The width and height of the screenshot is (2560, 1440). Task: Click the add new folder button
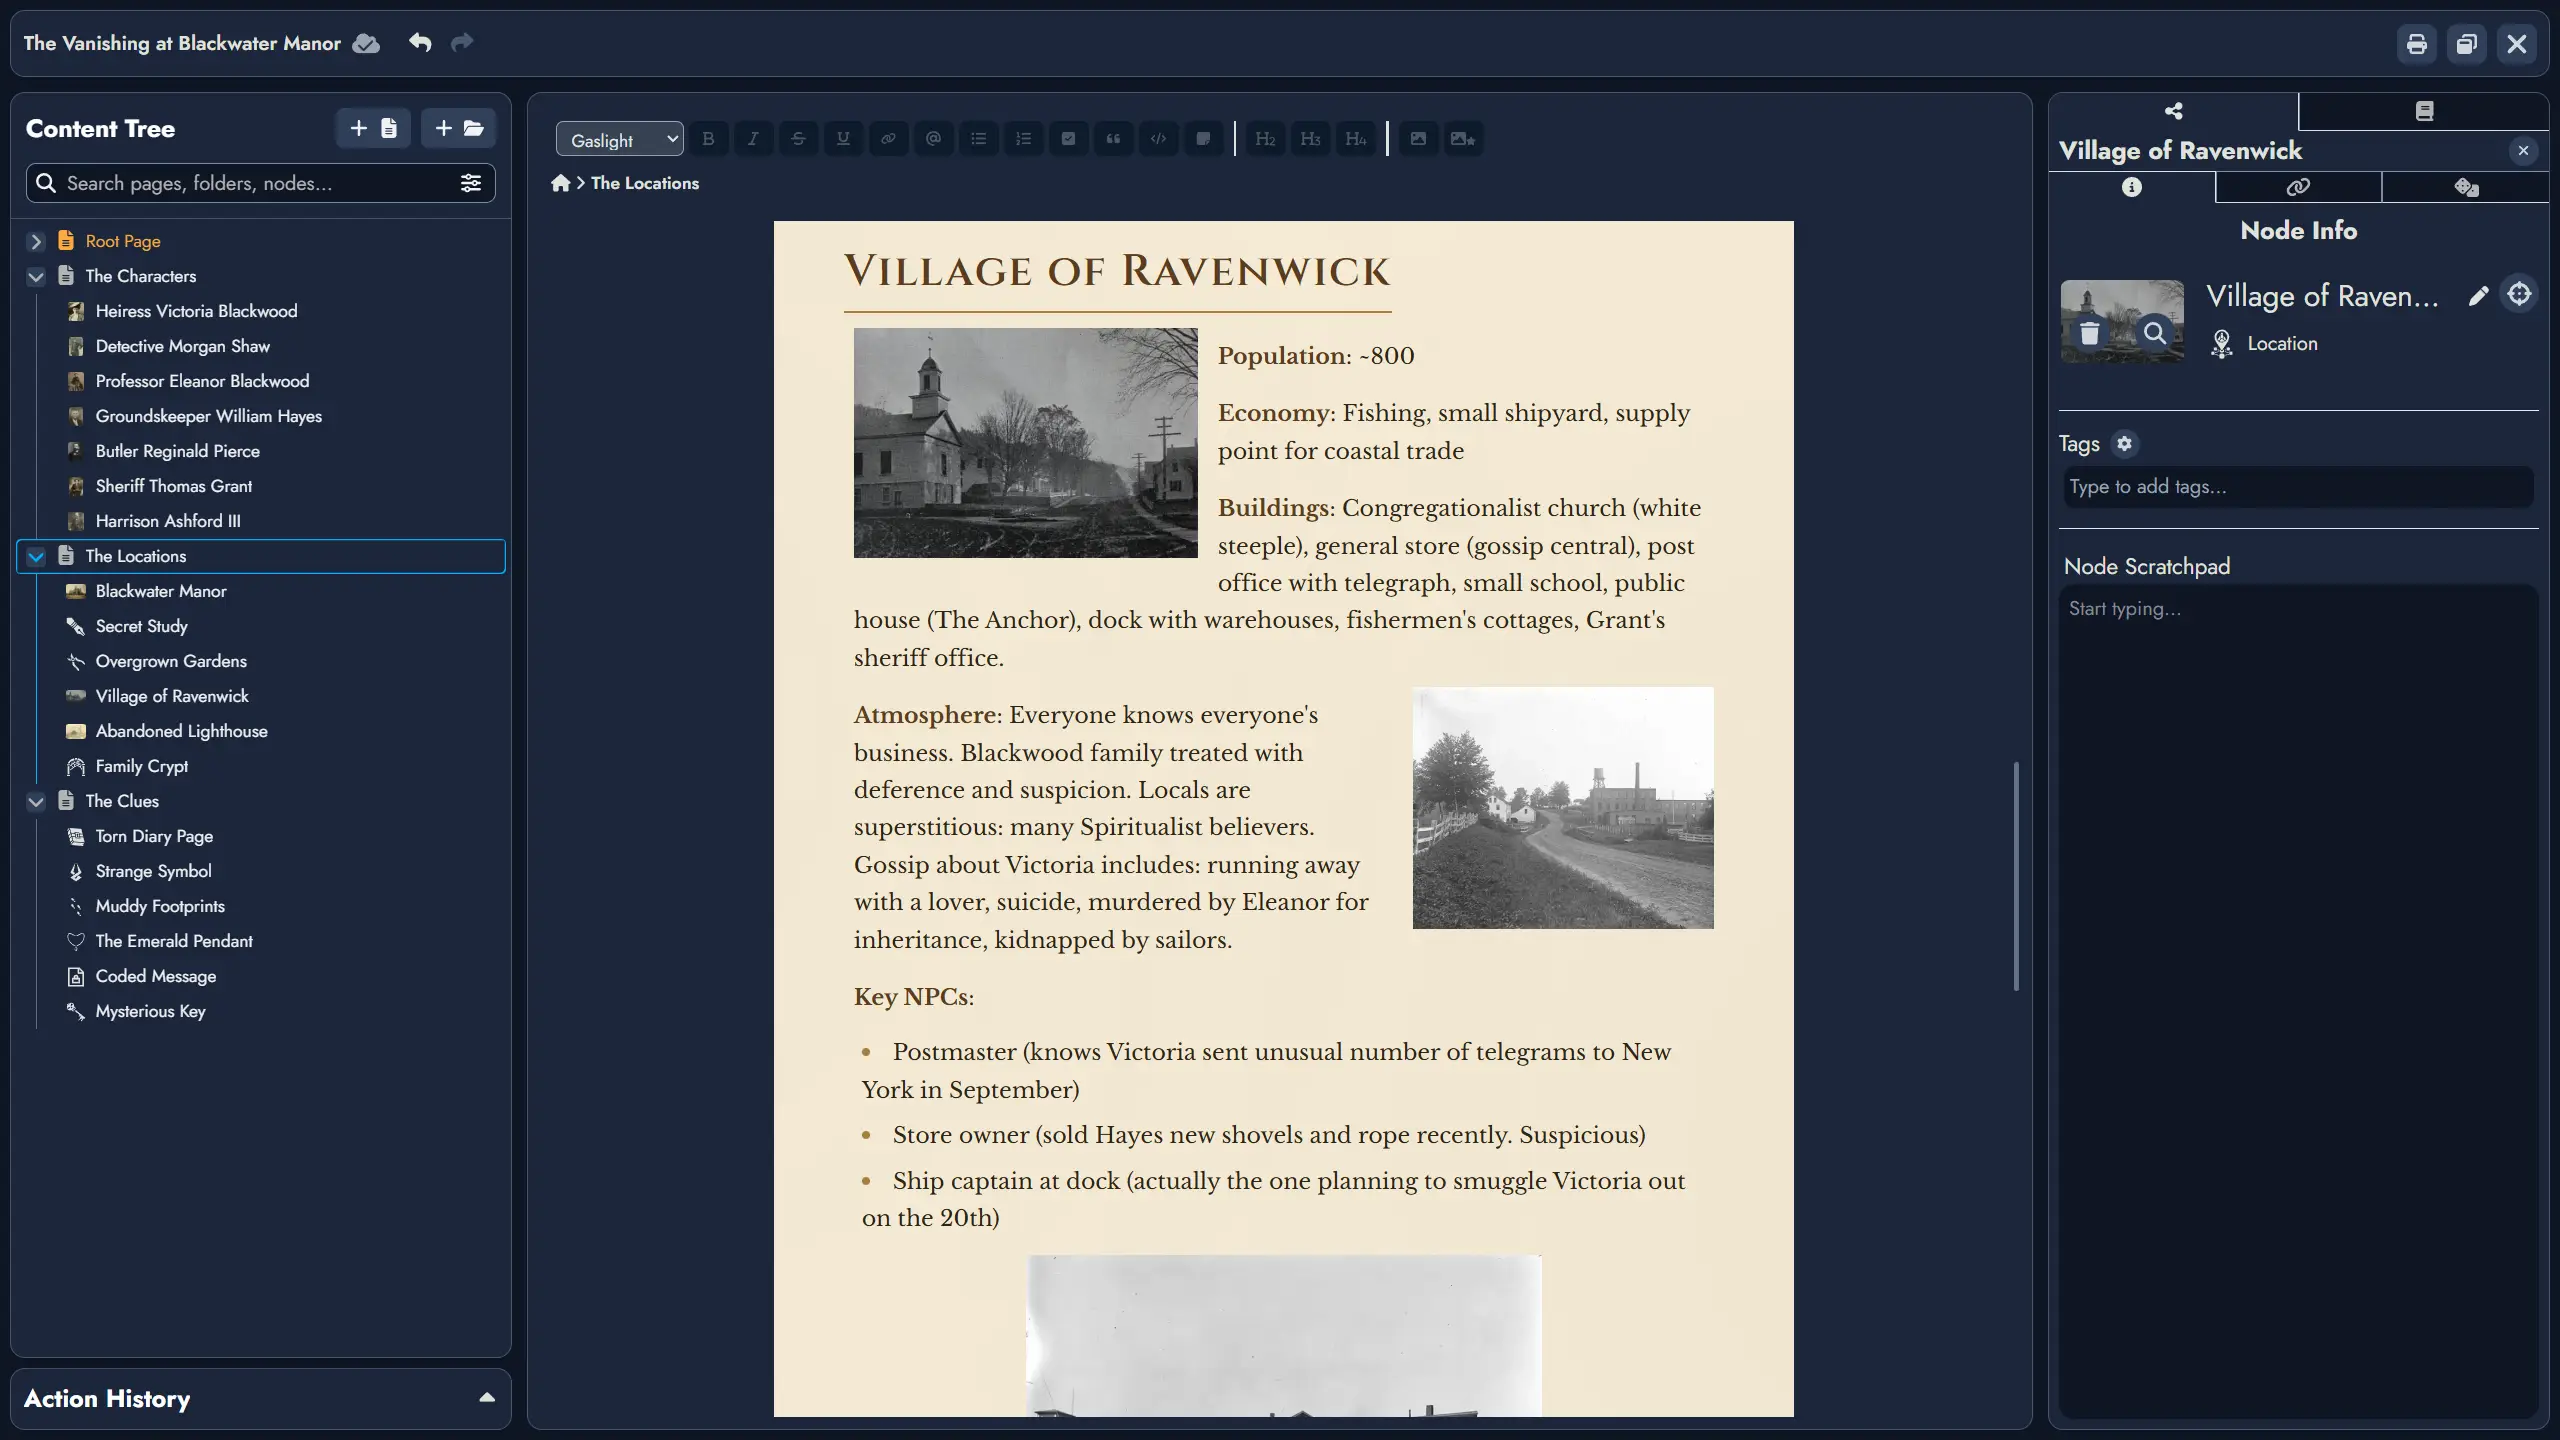coord(458,128)
